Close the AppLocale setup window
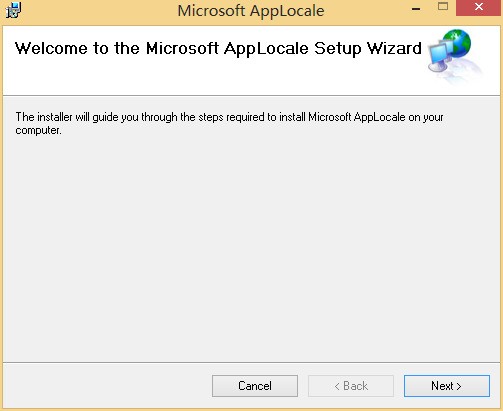 point(479,7)
